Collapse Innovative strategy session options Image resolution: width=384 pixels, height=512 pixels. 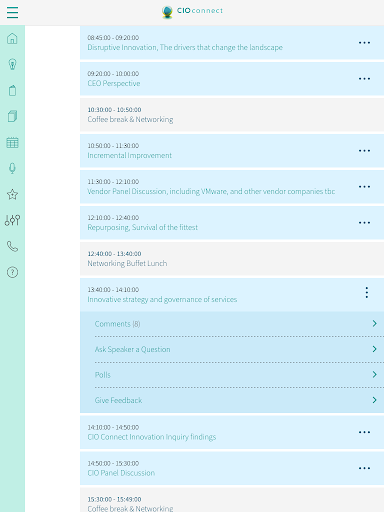pos(367,292)
